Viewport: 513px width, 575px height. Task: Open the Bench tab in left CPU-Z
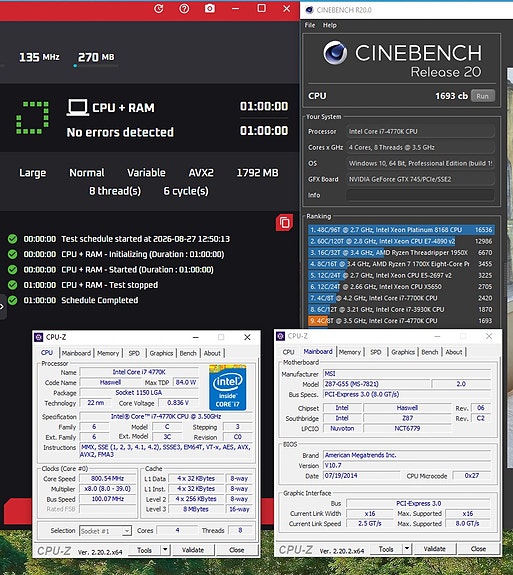coord(188,353)
